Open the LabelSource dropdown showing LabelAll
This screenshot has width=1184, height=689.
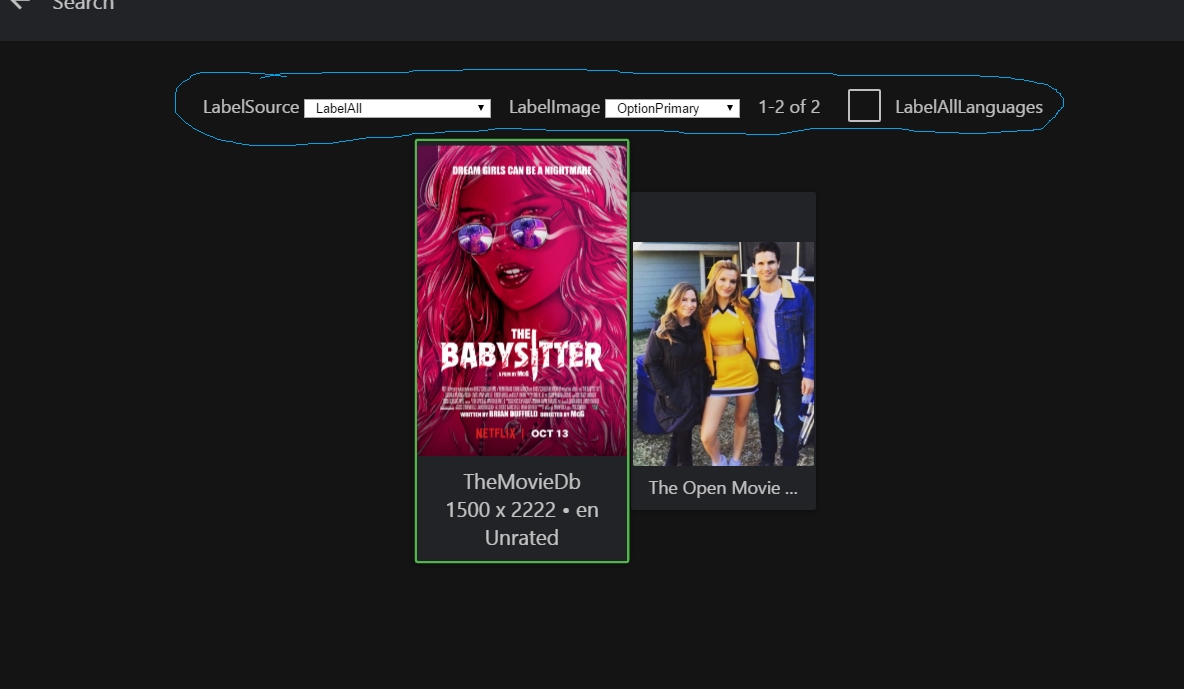(397, 108)
